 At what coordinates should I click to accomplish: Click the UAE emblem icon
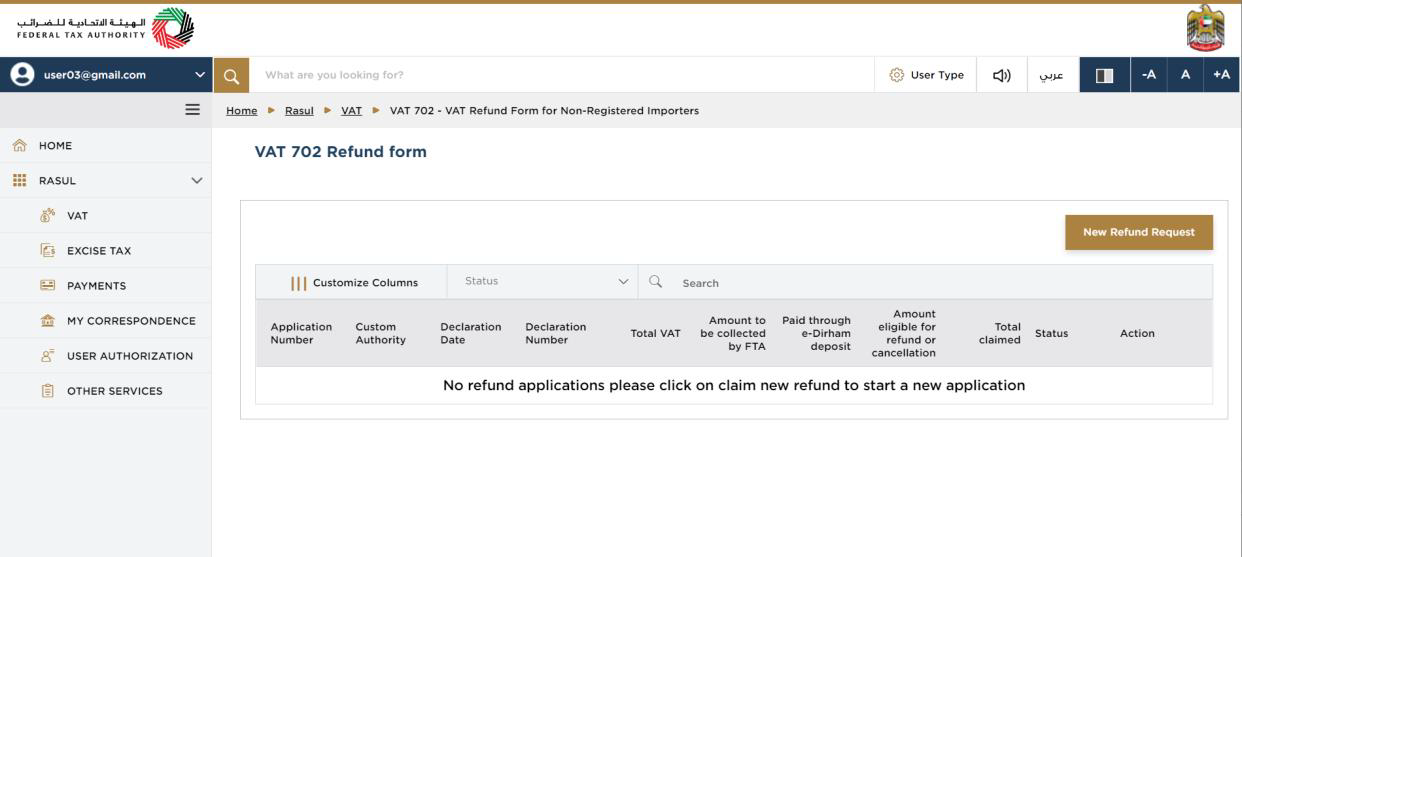[1205, 28]
